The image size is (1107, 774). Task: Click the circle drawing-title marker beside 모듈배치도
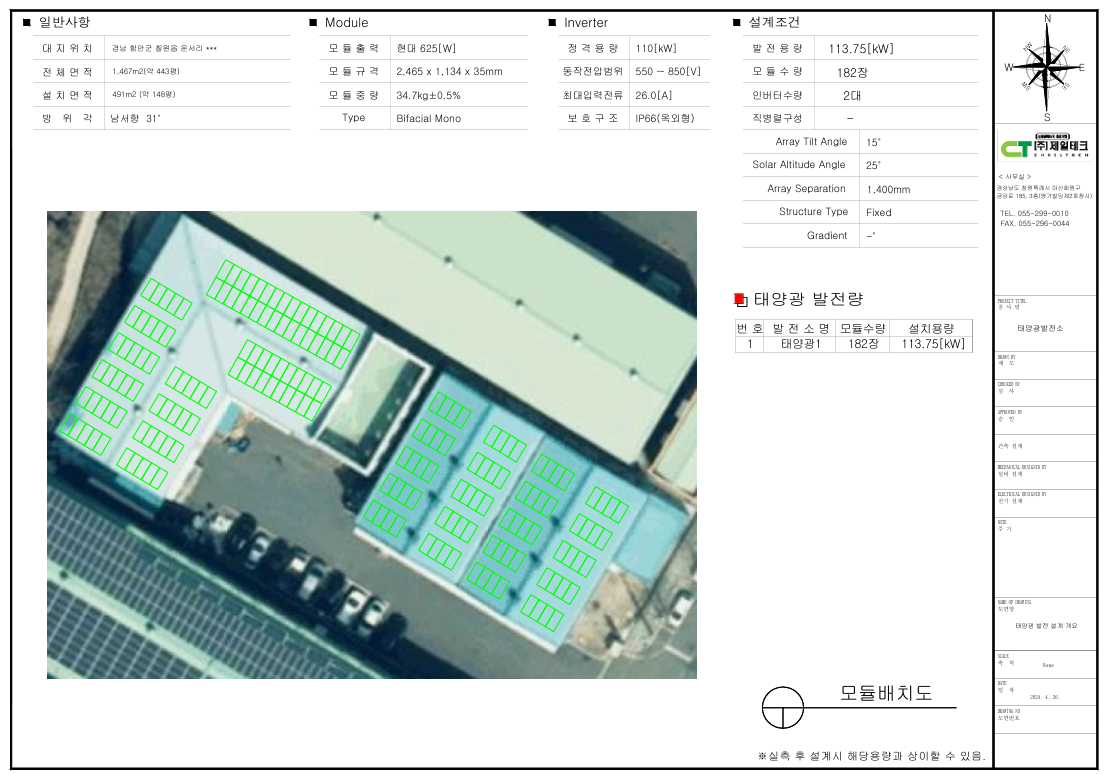click(783, 708)
